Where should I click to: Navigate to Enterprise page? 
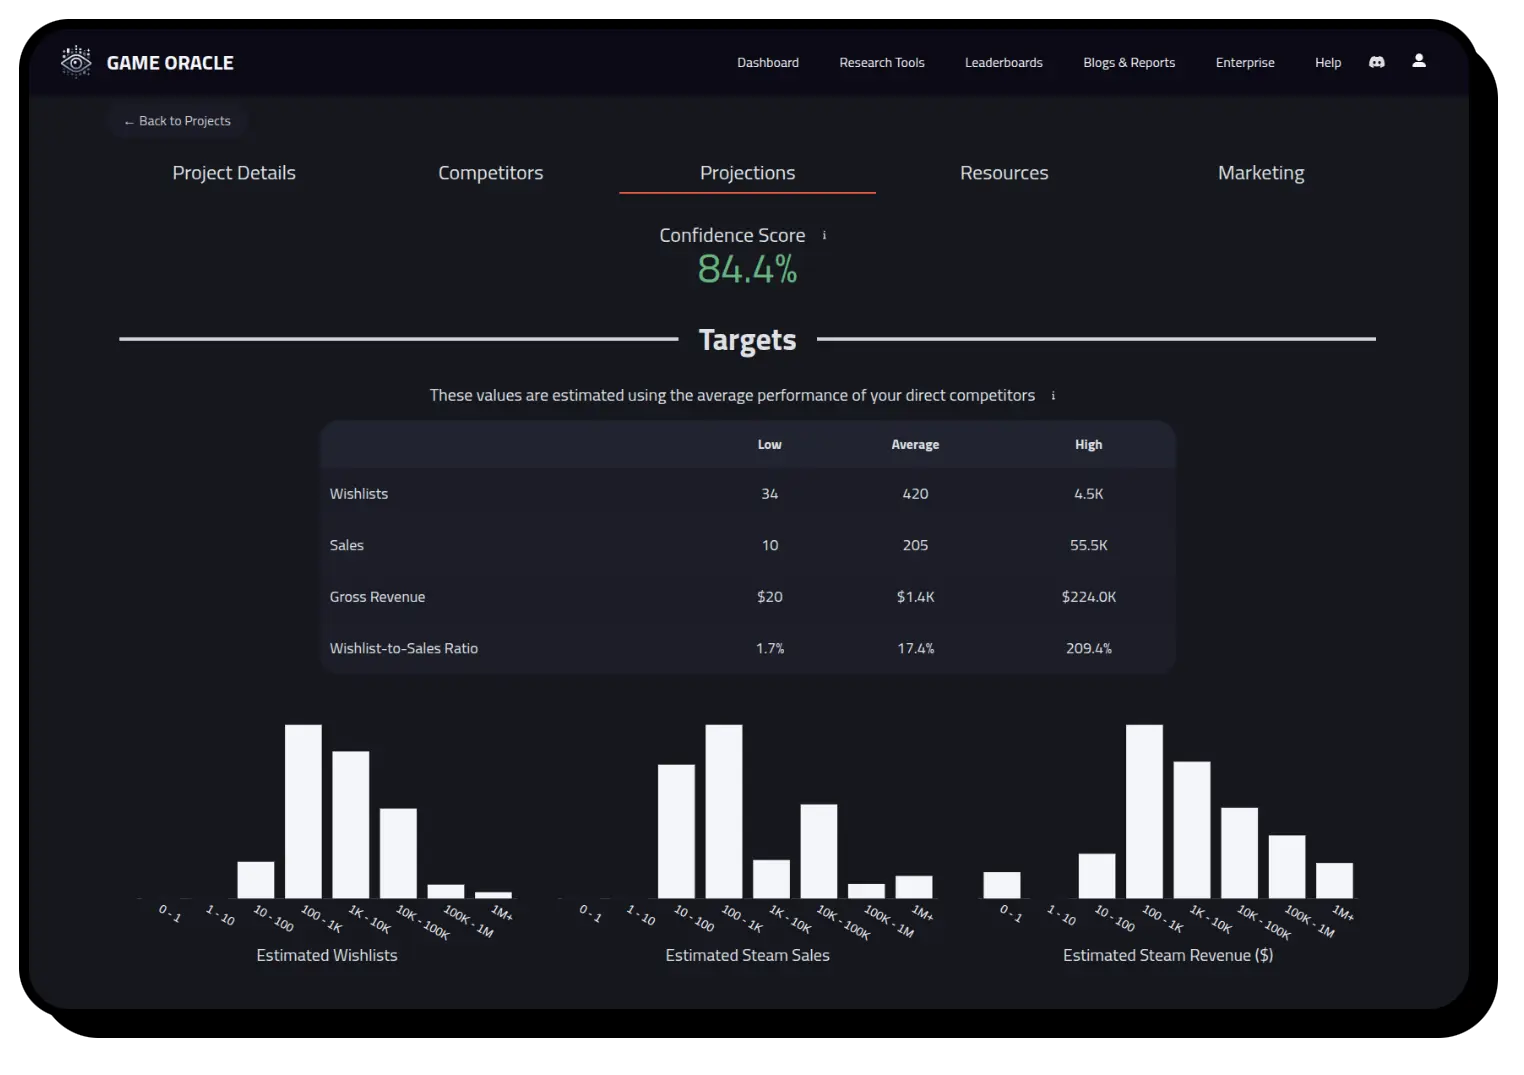click(1244, 62)
